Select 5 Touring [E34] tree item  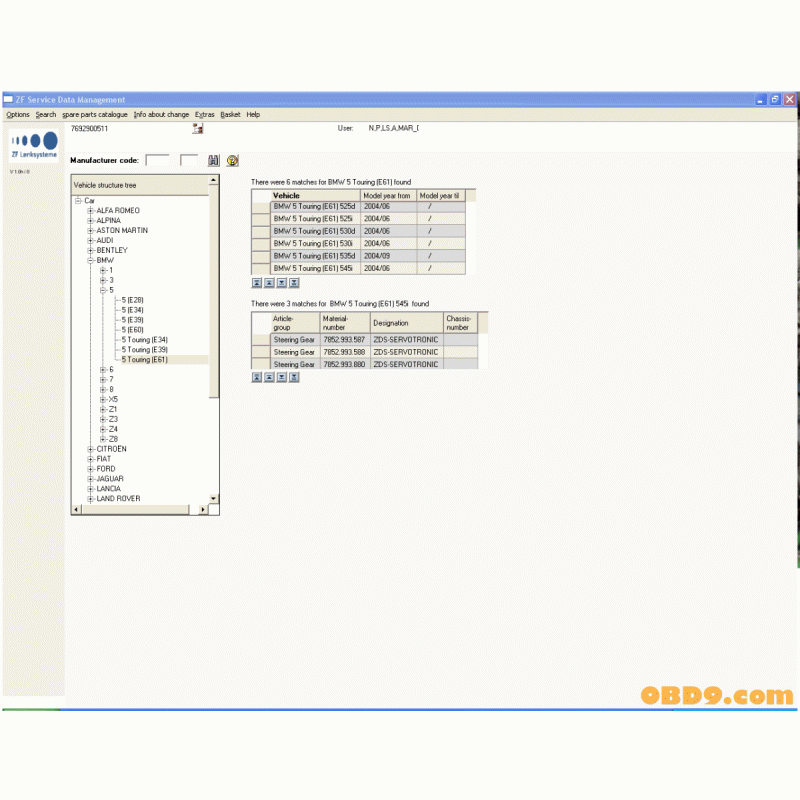[x=145, y=340]
